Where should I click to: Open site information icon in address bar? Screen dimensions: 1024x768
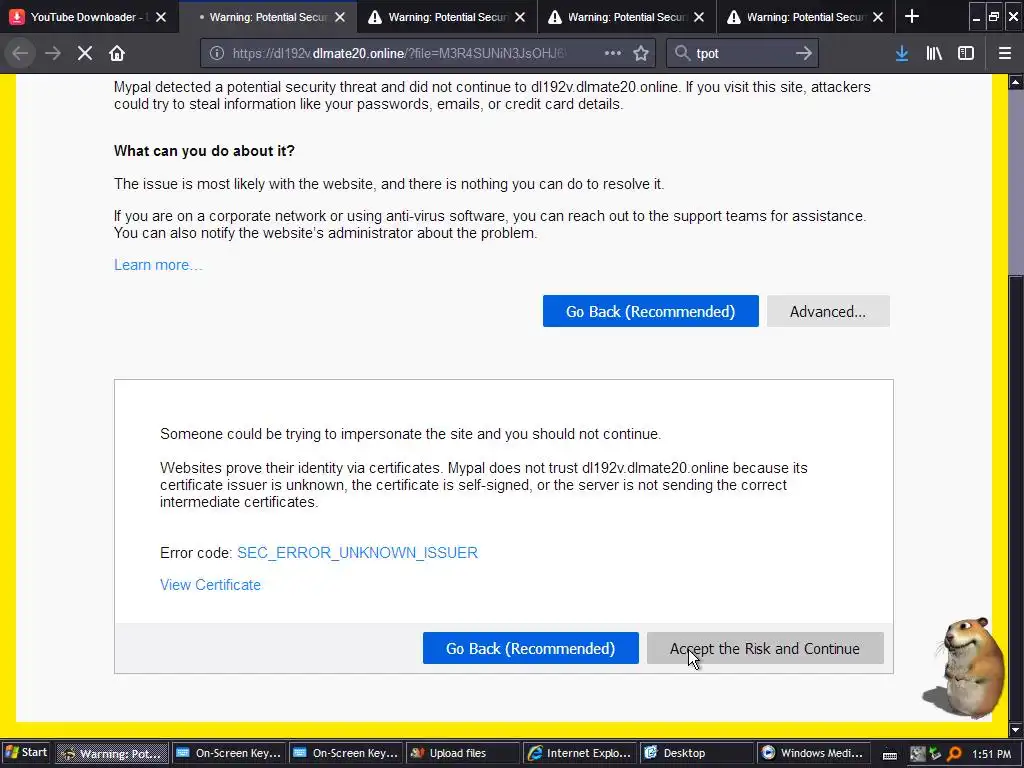point(217,54)
